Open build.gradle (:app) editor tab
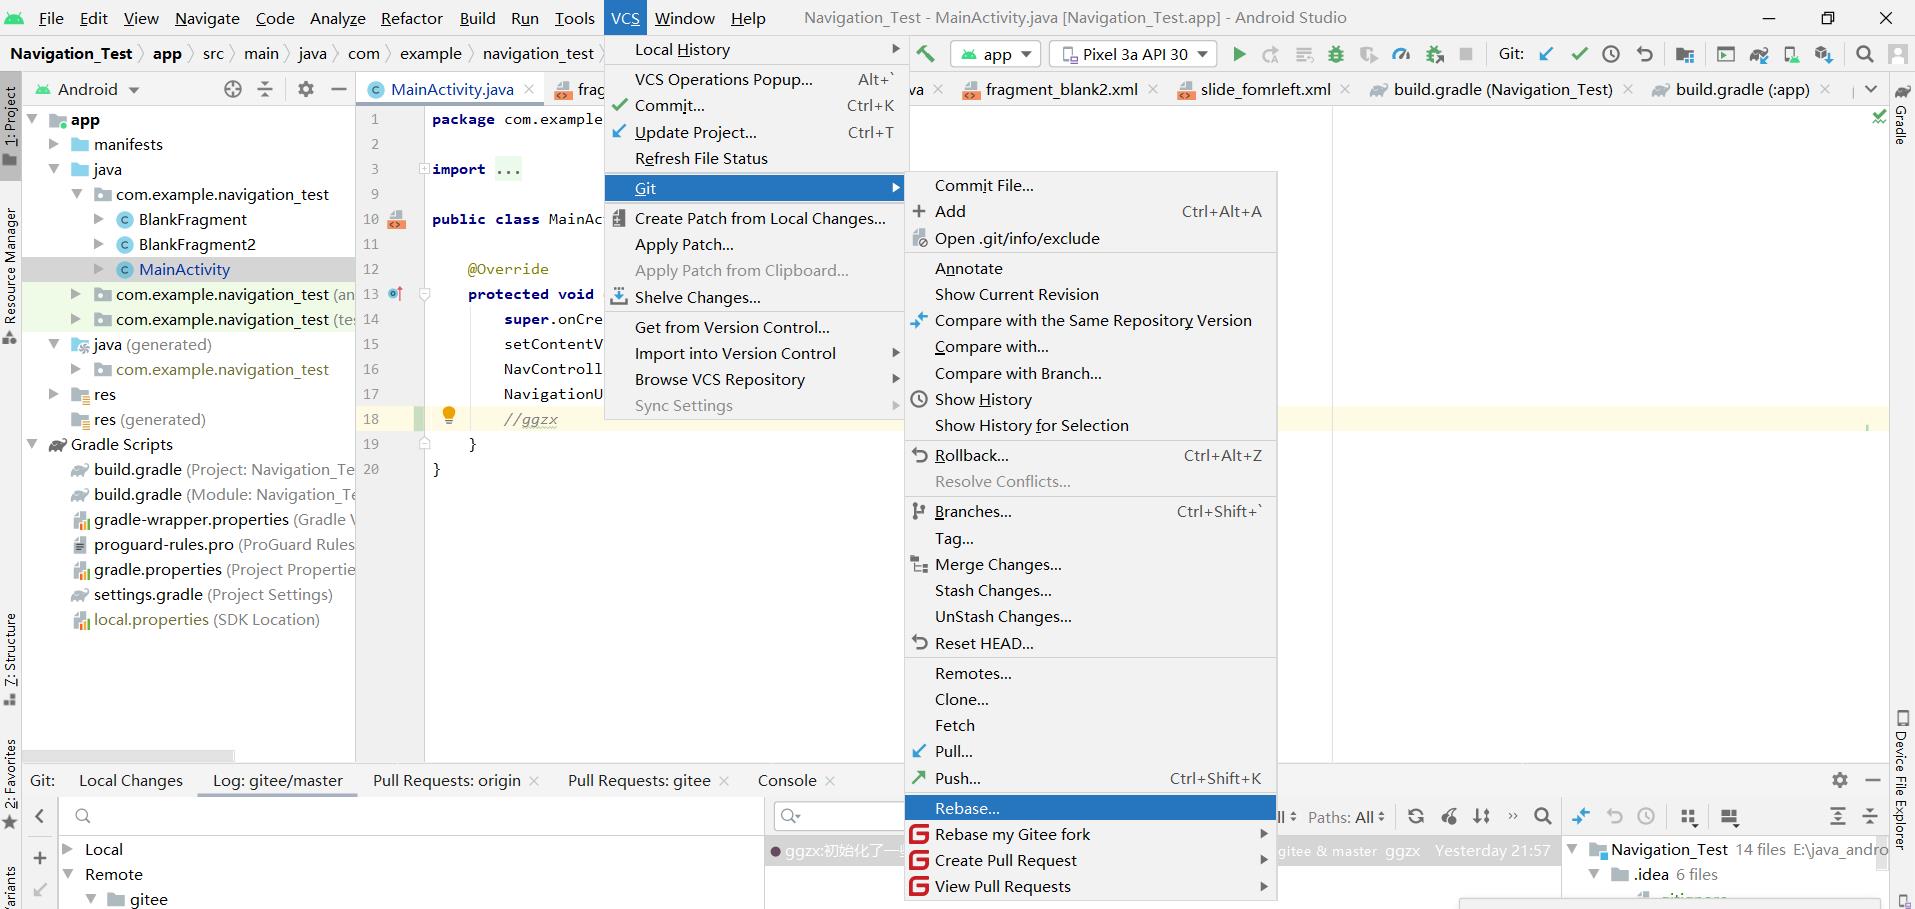This screenshot has height=909, width=1915. 1742,89
